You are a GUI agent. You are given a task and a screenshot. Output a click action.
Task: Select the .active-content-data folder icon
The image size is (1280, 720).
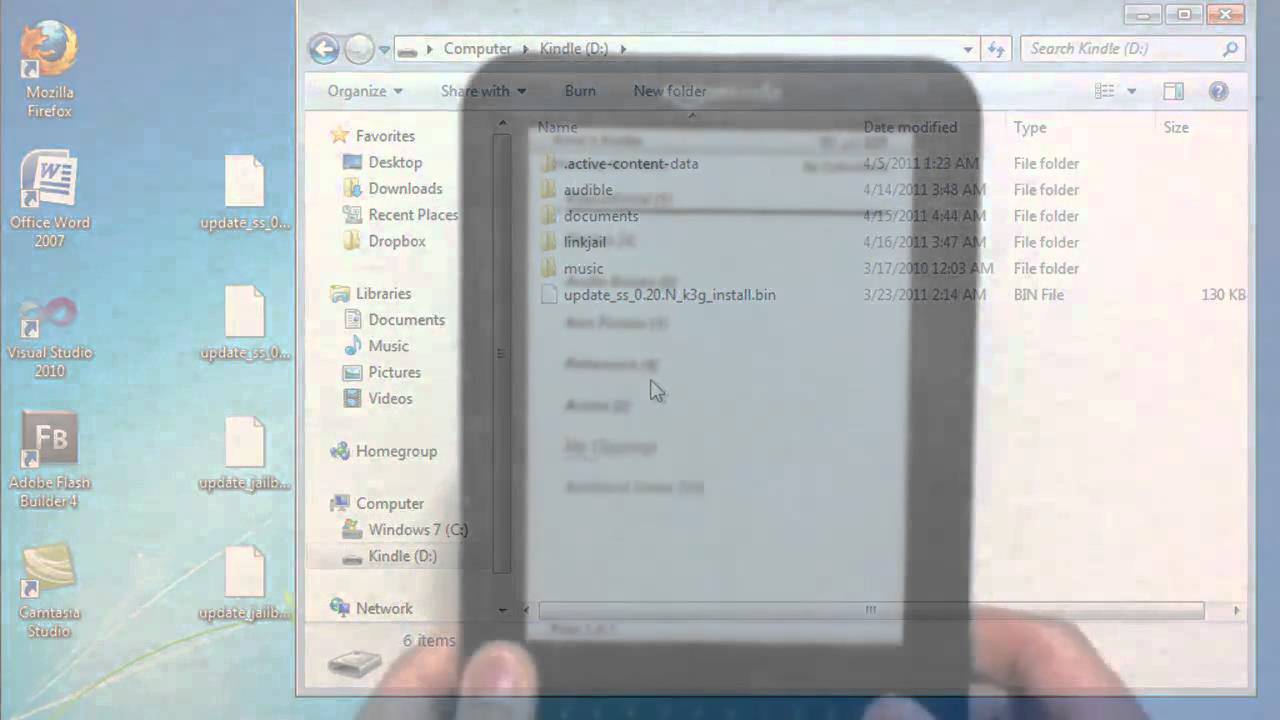coord(548,163)
